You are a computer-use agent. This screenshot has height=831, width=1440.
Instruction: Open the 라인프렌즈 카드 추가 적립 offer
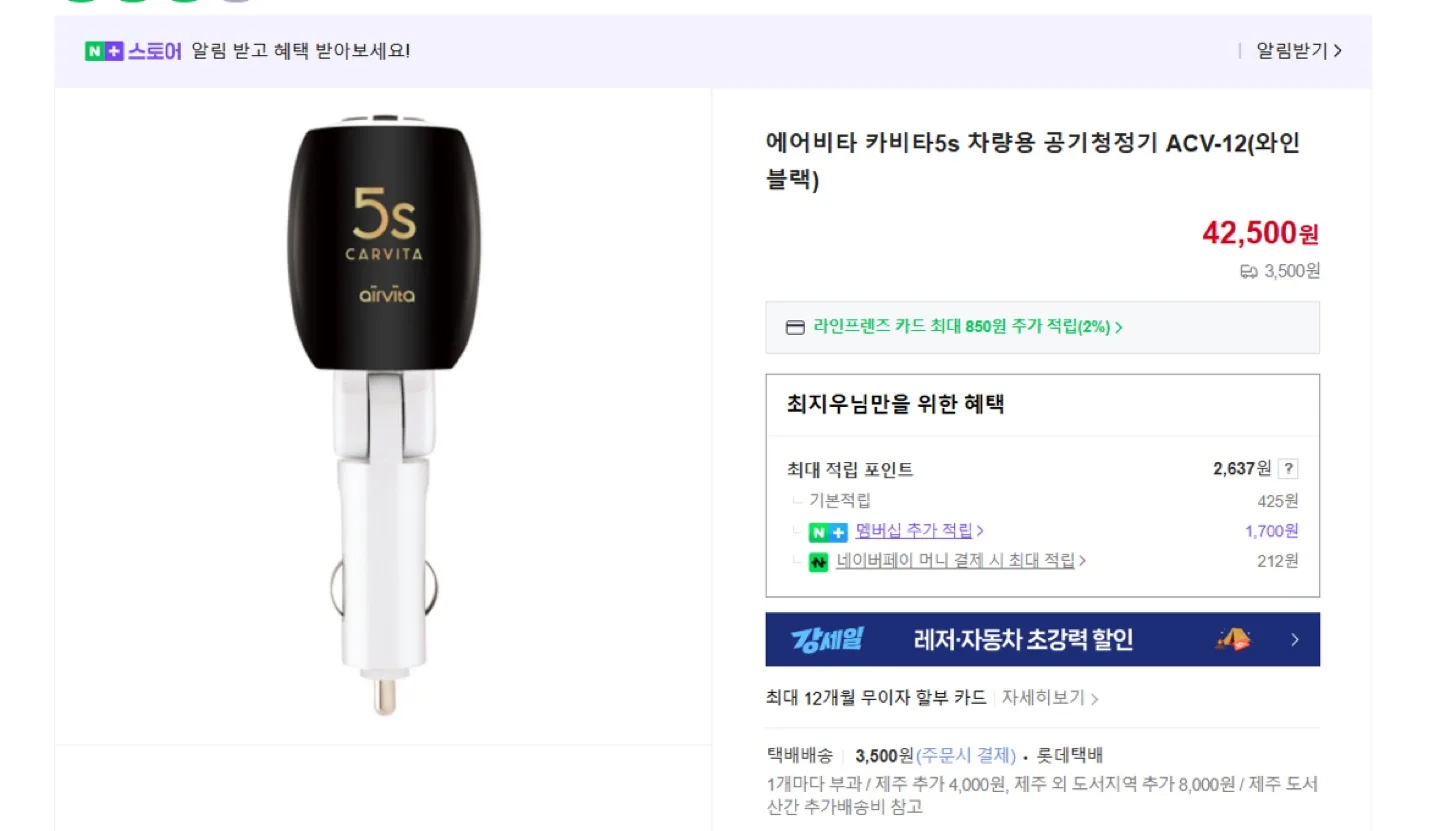pyautogui.click(x=967, y=327)
